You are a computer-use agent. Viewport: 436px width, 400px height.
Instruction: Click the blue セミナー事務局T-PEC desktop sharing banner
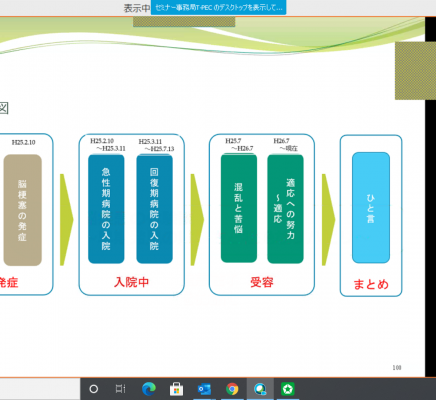click(x=218, y=8)
